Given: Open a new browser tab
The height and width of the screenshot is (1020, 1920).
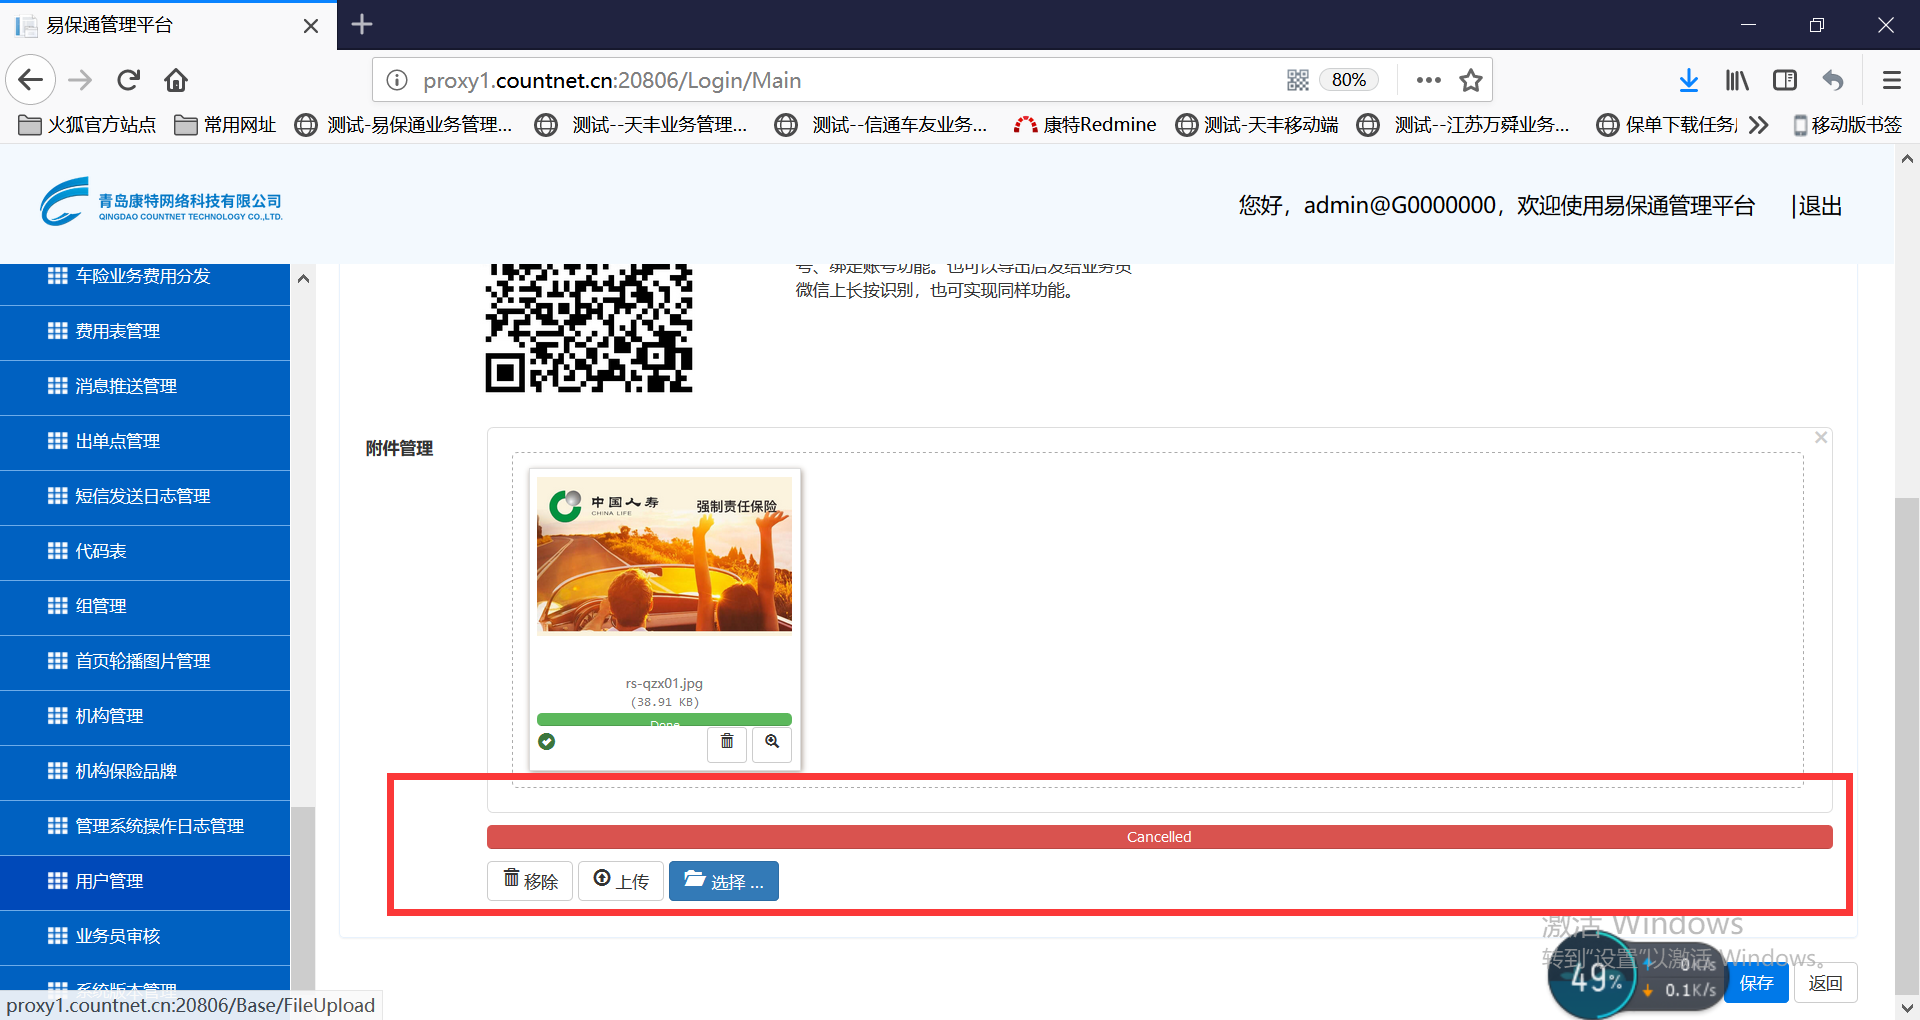Looking at the screenshot, I should 362,24.
